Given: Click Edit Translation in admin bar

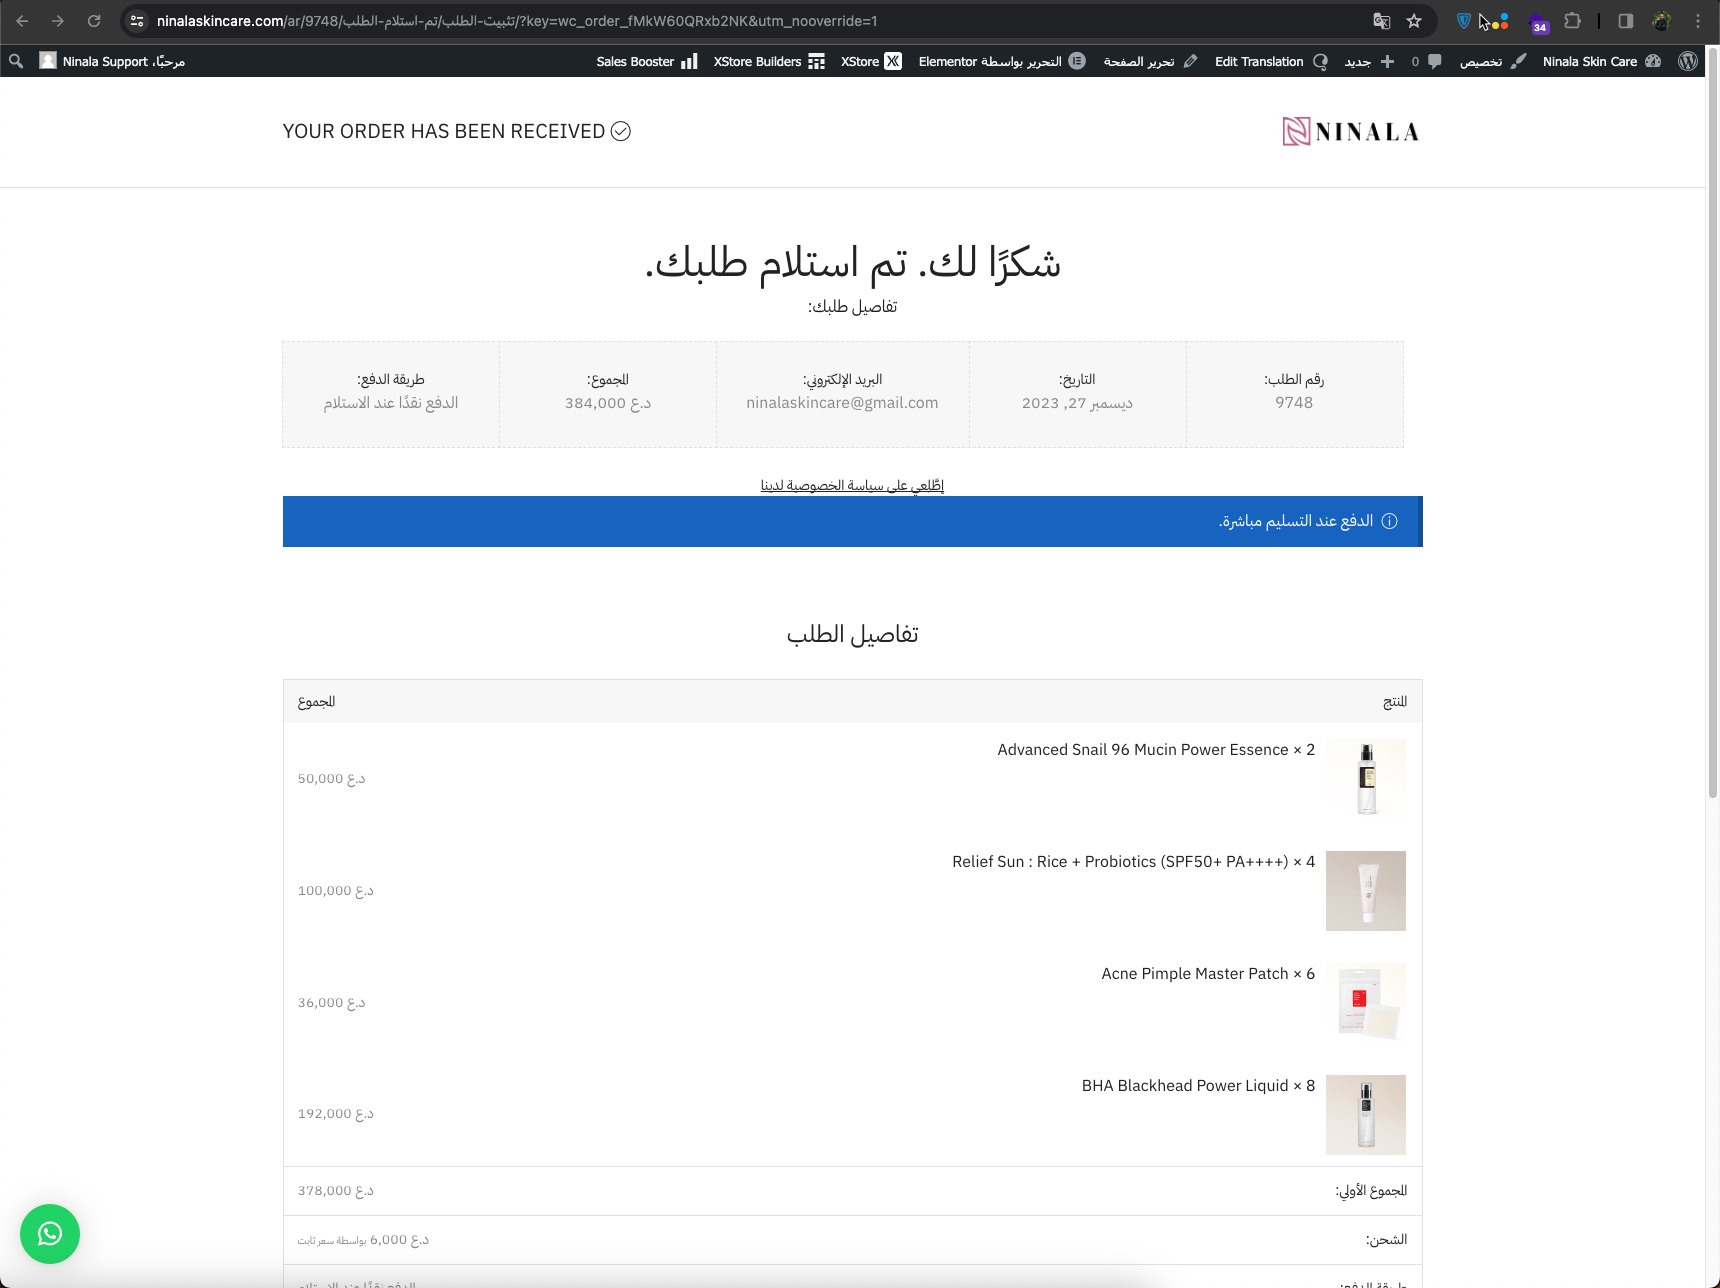Looking at the screenshot, I should pyautogui.click(x=1271, y=61).
